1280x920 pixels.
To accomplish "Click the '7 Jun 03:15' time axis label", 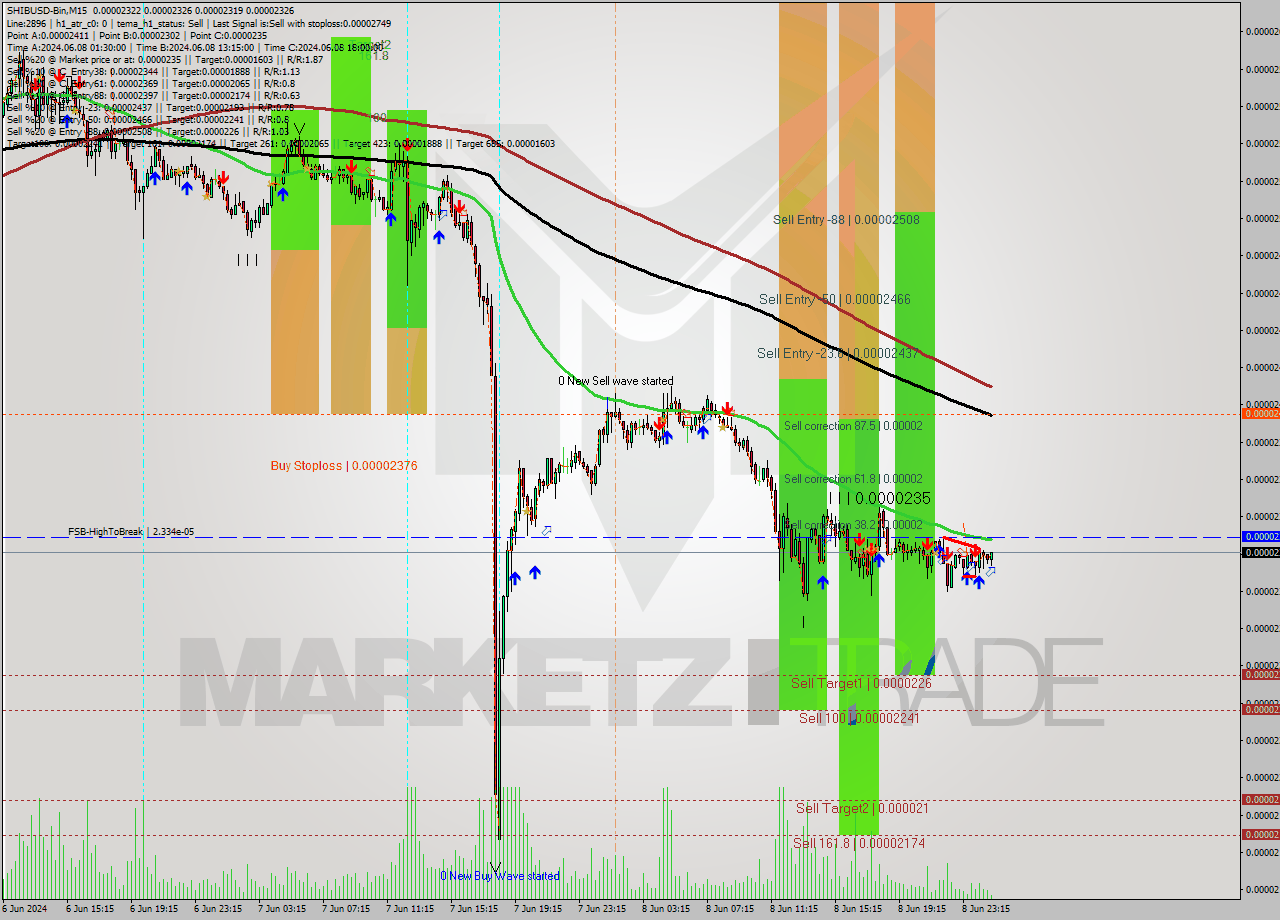I will coord(282,909).
